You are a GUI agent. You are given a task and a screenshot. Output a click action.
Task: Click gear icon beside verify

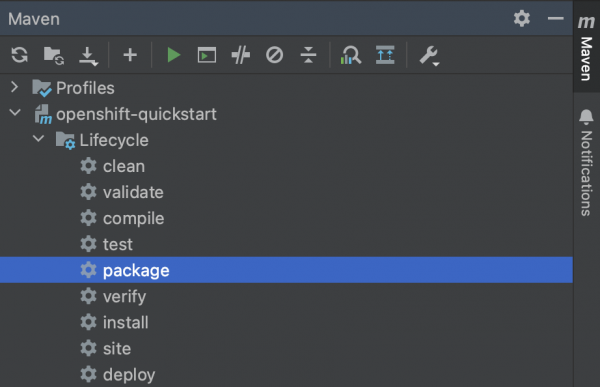pyautogui.click(x=88, y=296)
